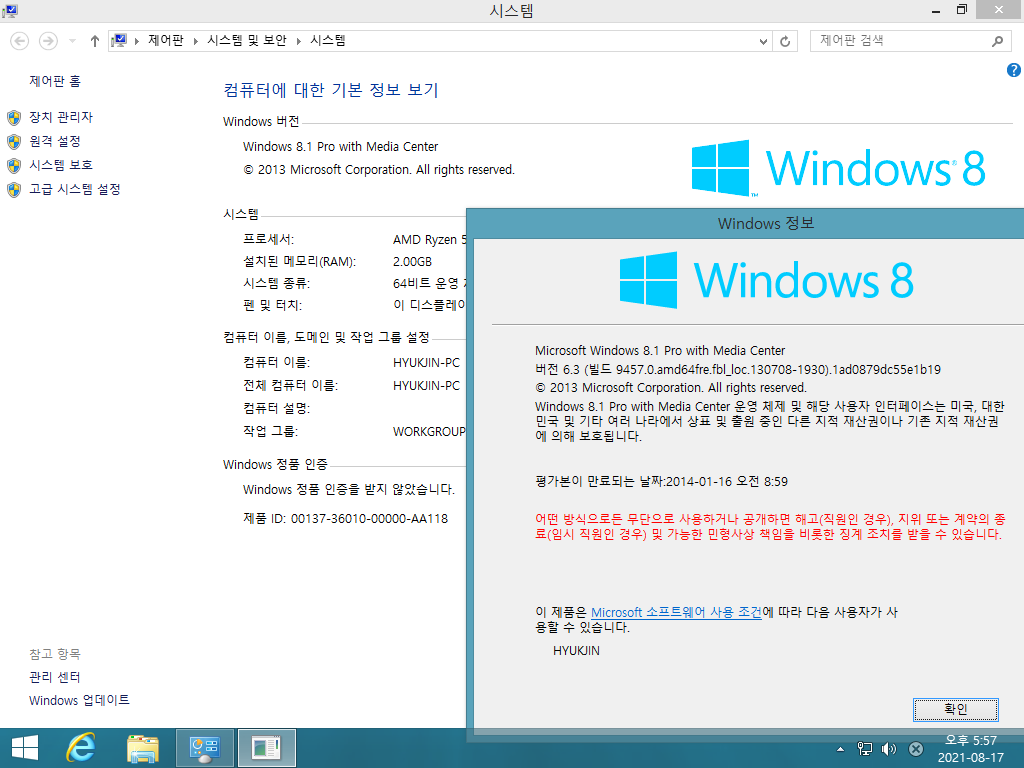Click build 9457 version line in dialog
Image resolution: width=1024 pixels, height=768 pixels.
click(738, 369)
